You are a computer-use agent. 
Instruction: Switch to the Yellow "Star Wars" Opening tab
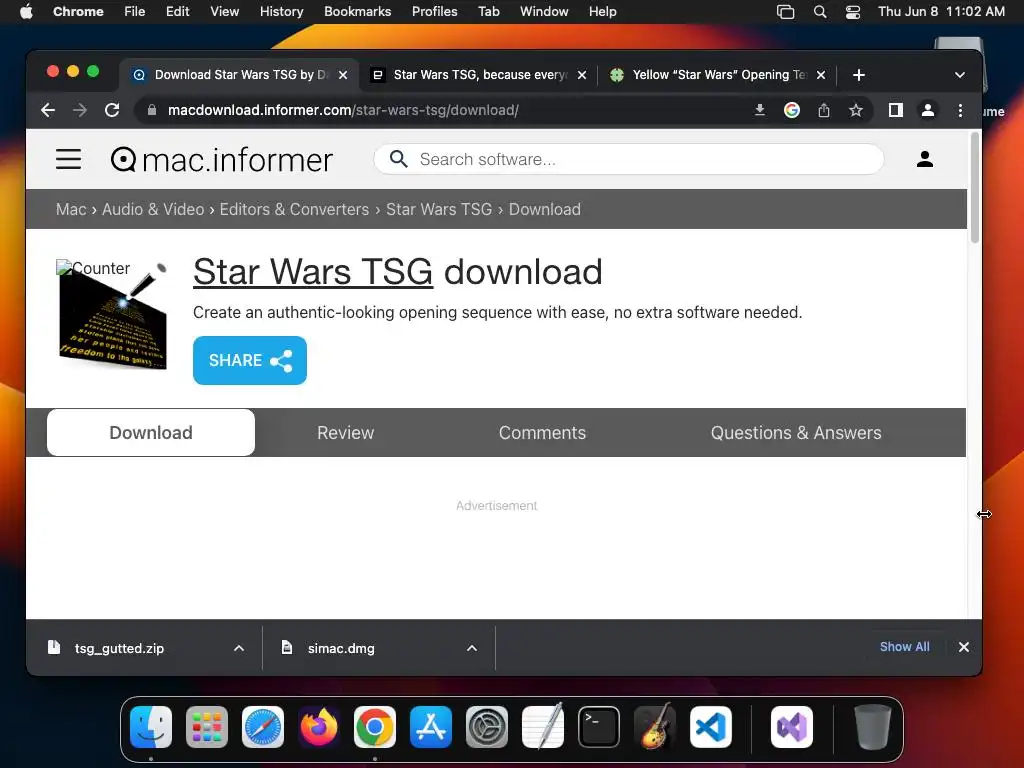coord(718,75)
